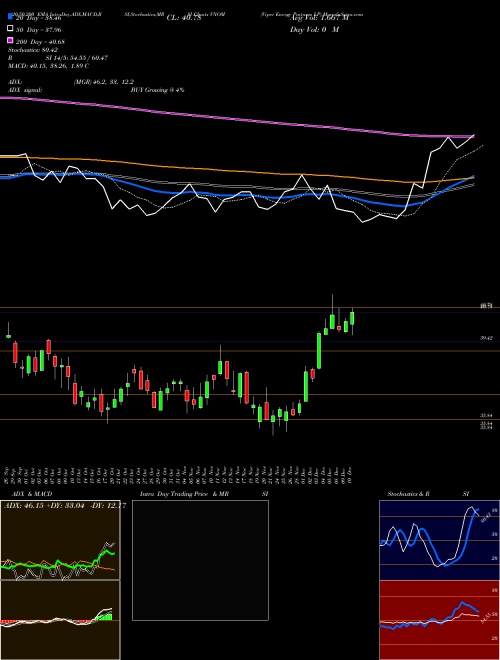
Task: Click the MACD values line
Action: [48, 66]
